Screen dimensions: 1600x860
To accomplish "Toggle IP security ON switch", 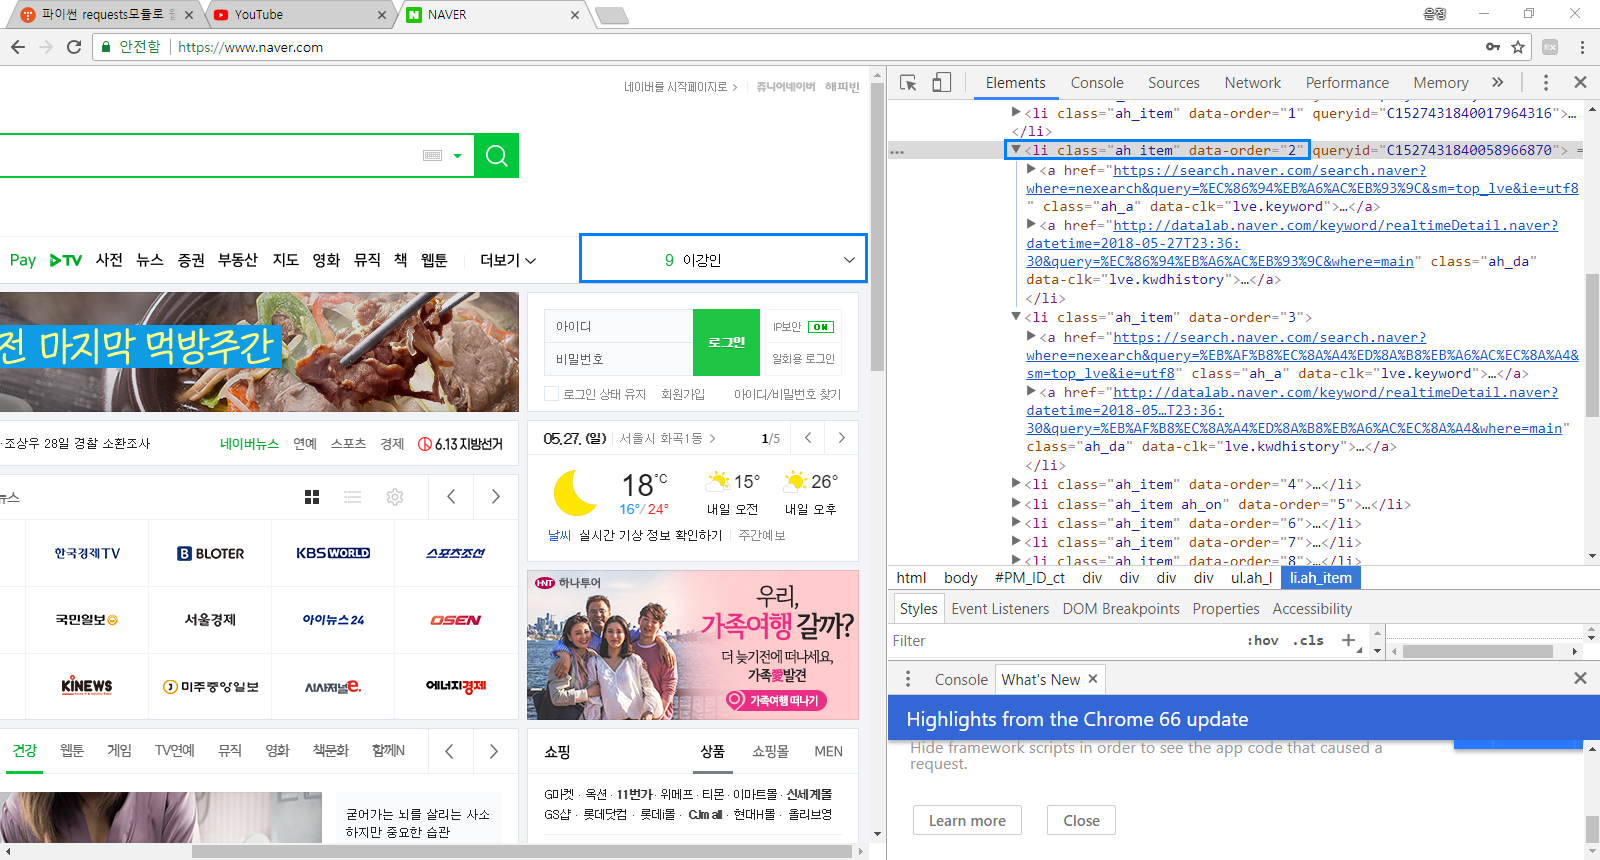I will pos(821,327).
